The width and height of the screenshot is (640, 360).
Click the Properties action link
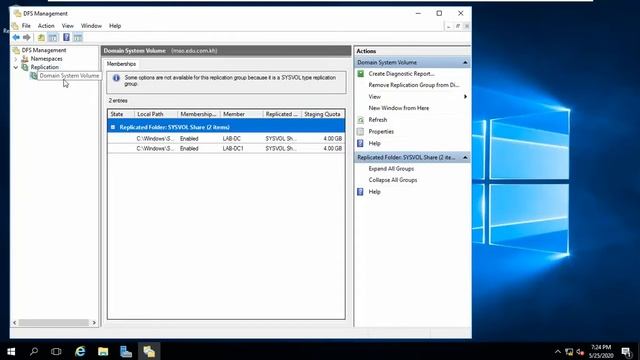pyautogui.click(x=381, y=131)
